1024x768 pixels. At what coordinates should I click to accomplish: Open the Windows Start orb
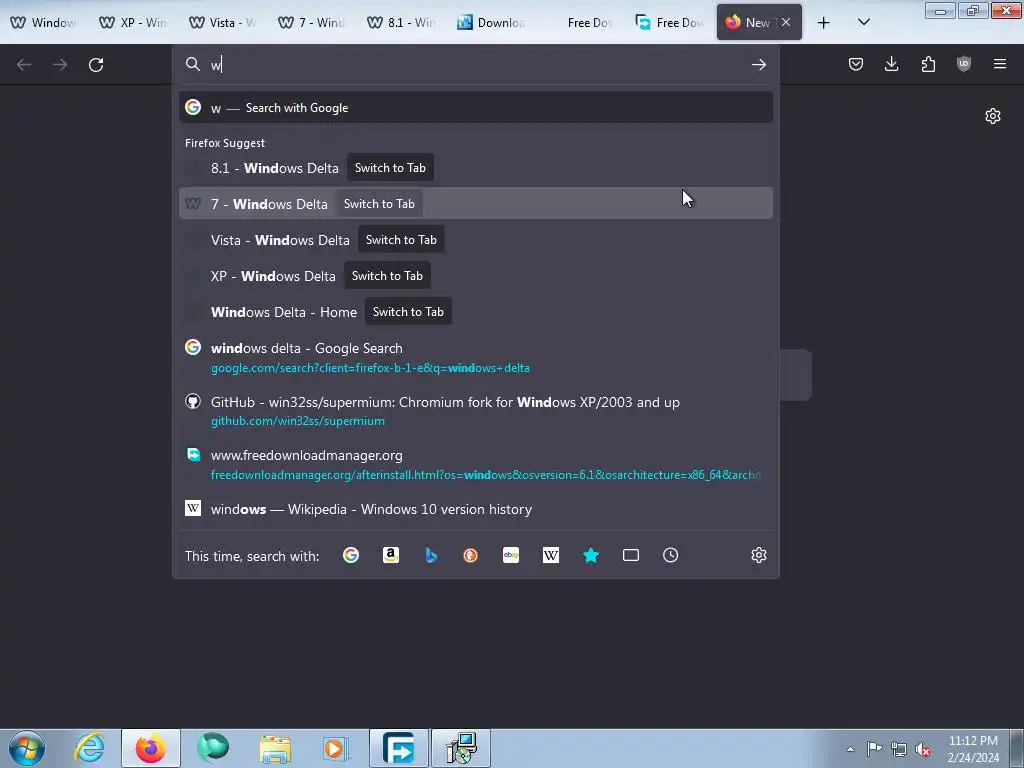coord(27,748)
